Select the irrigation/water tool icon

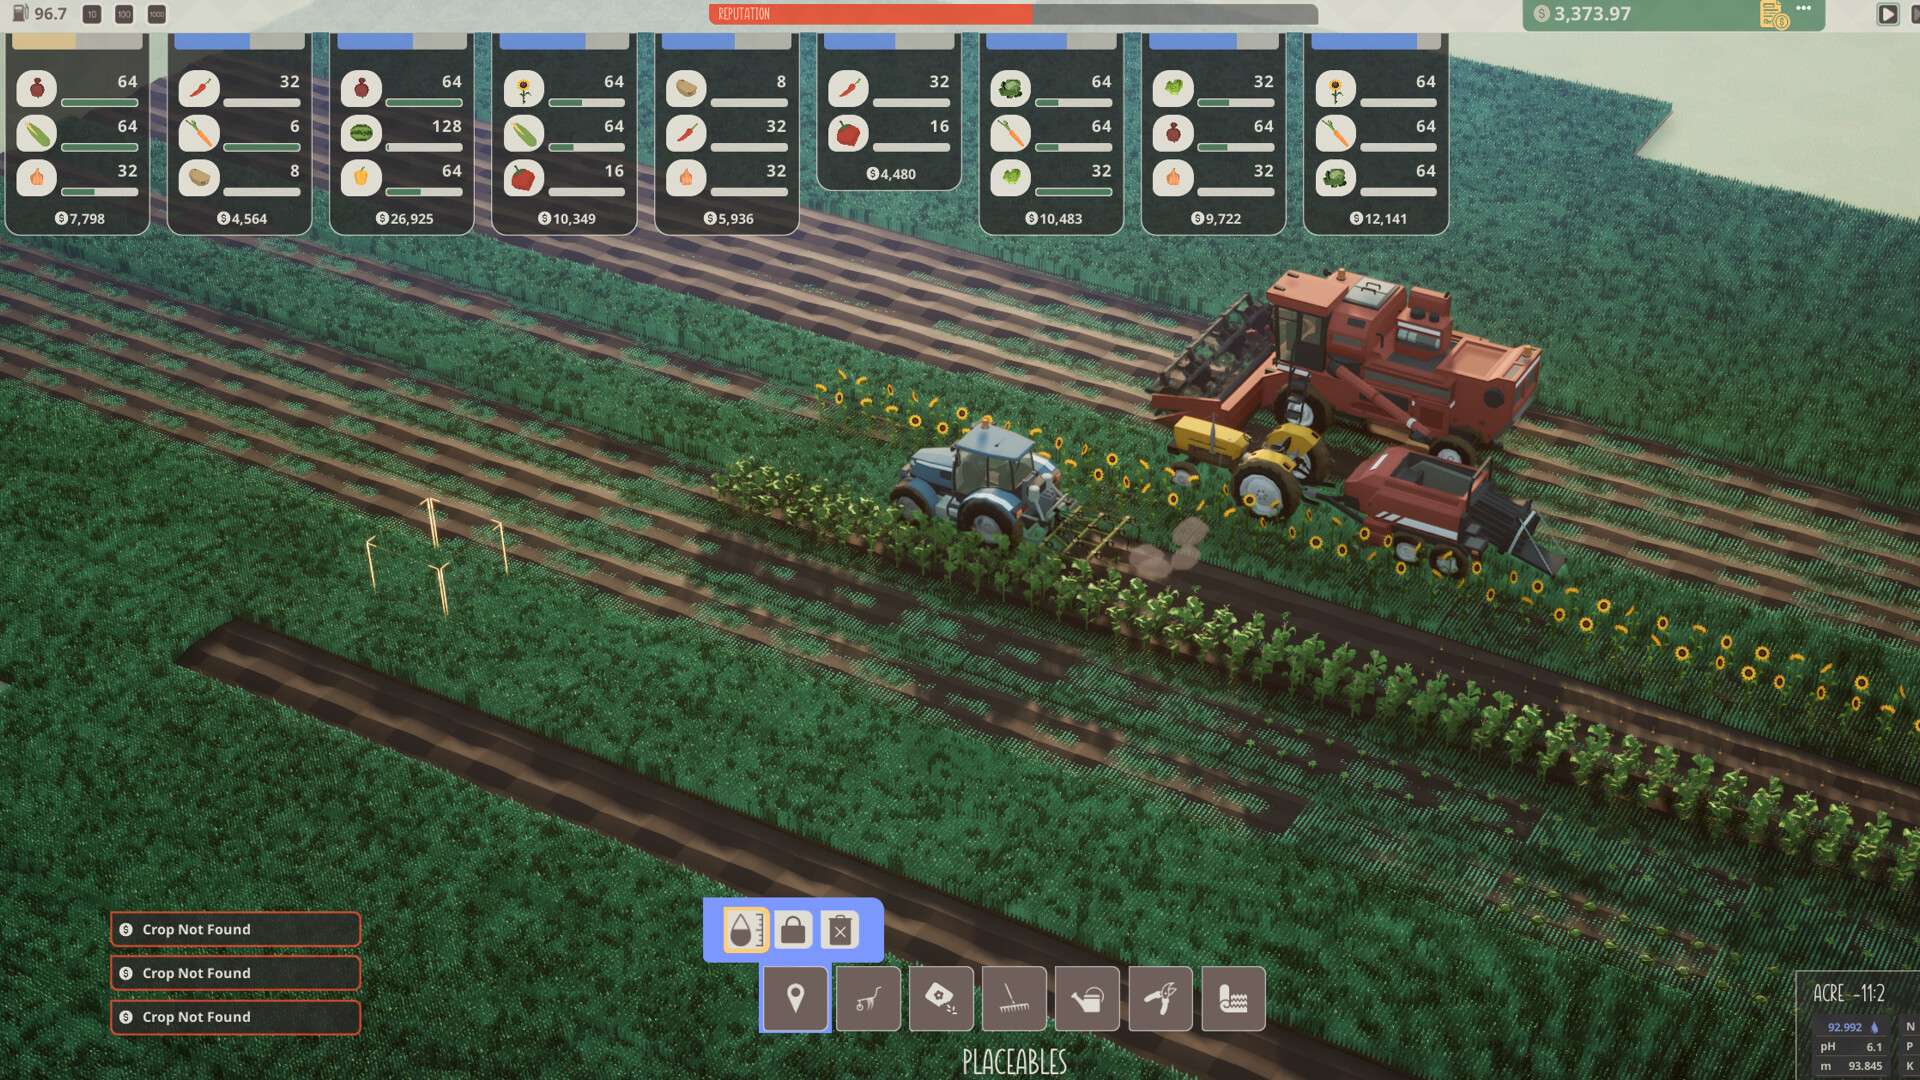[1087, 997]
